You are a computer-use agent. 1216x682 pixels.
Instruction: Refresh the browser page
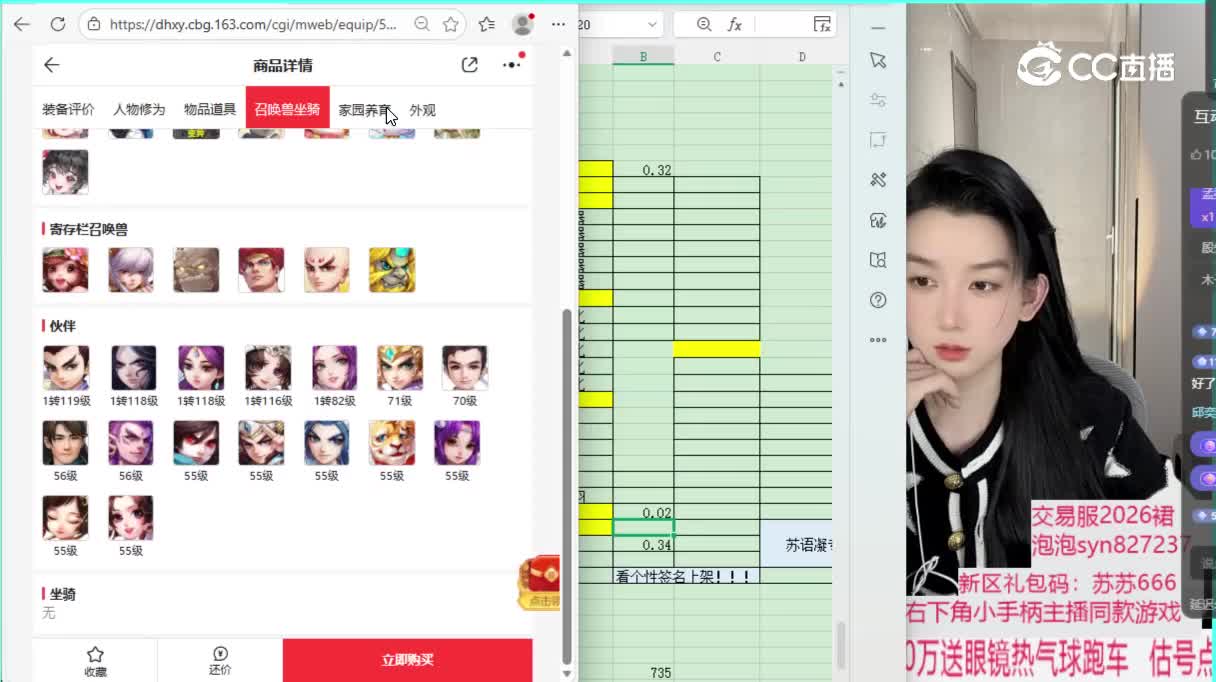pos(57,24)
